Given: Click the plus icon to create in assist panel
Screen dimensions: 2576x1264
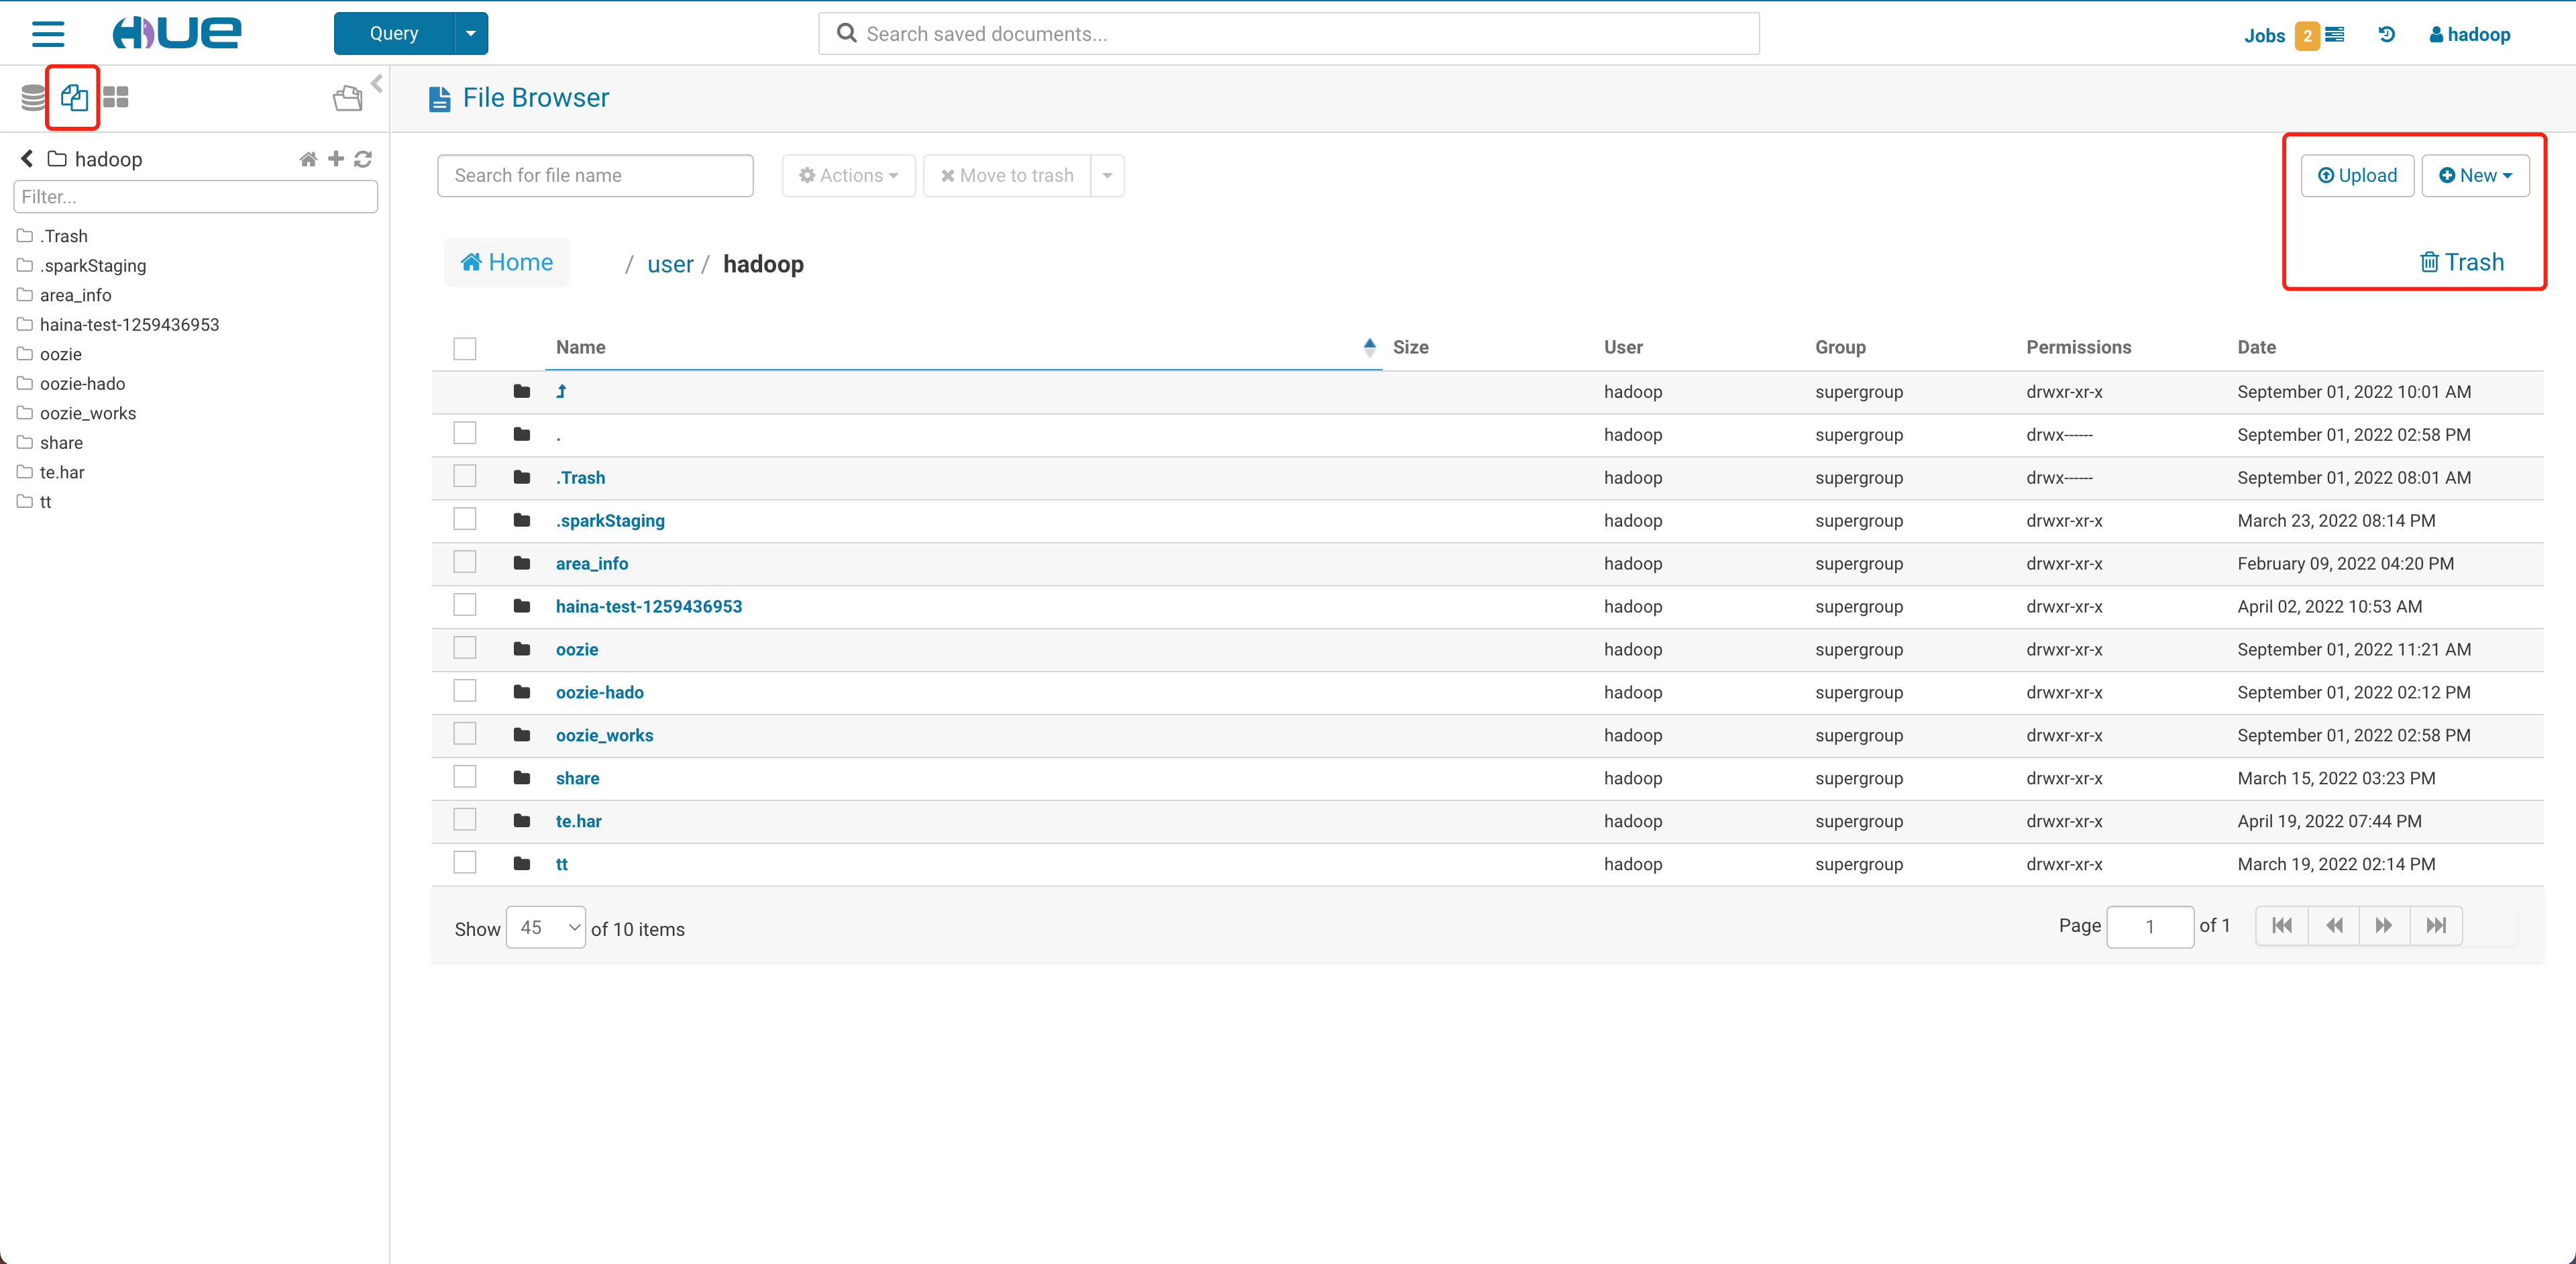Looking at the screenshot, I should click(336, 158).
